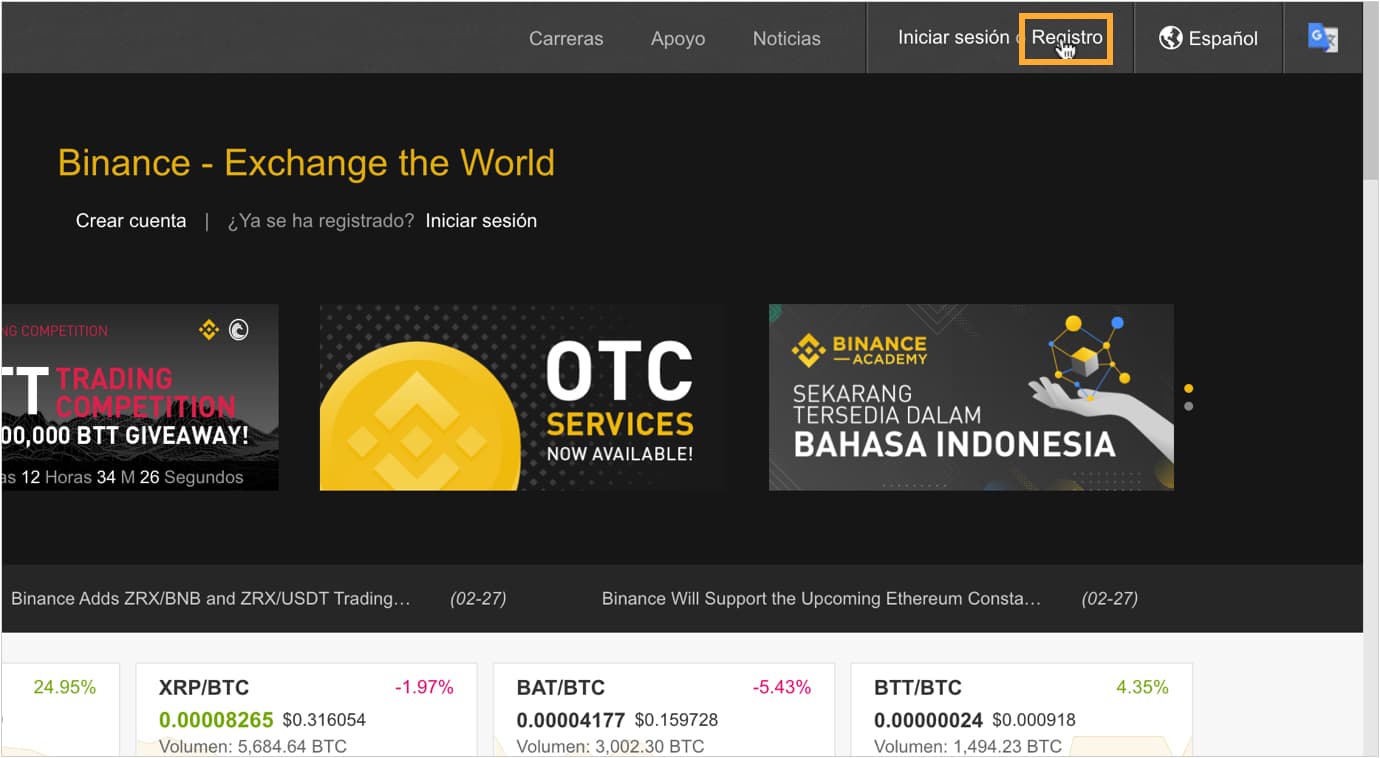Click the 4.35% change value
This screenshot has width=1380, height=758.
point(1142,688)
